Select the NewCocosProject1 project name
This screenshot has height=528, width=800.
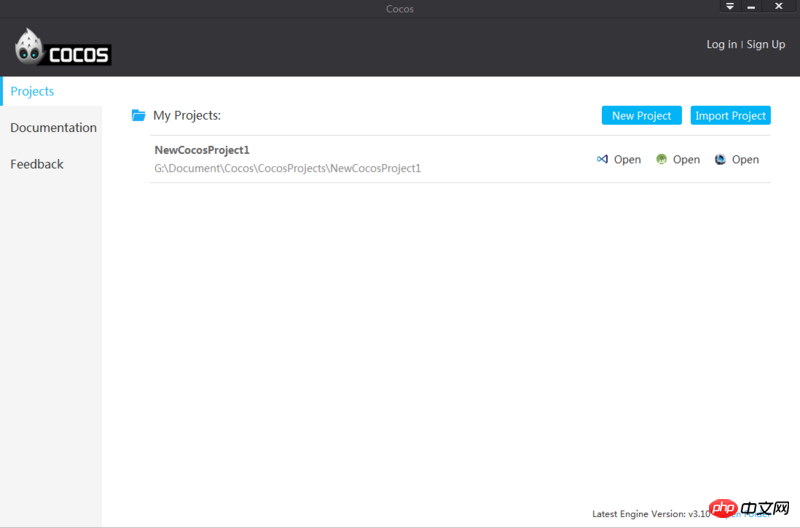click(202, 150)
